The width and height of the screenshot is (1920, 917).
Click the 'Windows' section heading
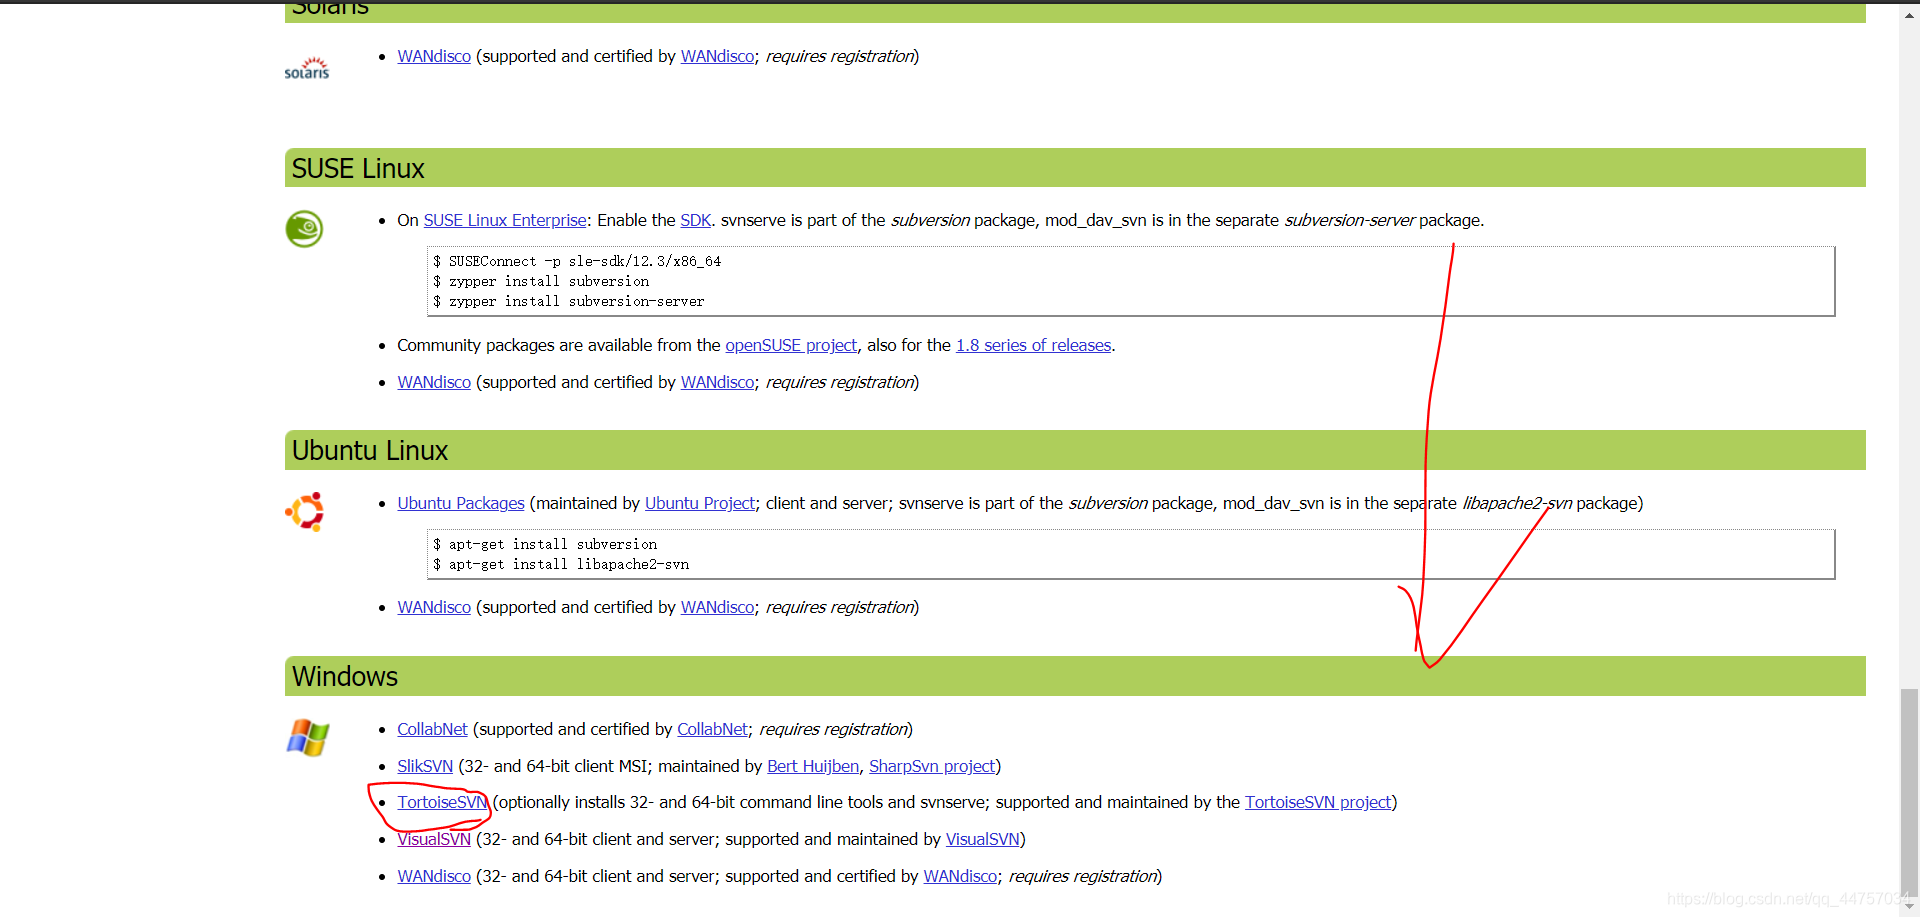(x=345, y=677)
